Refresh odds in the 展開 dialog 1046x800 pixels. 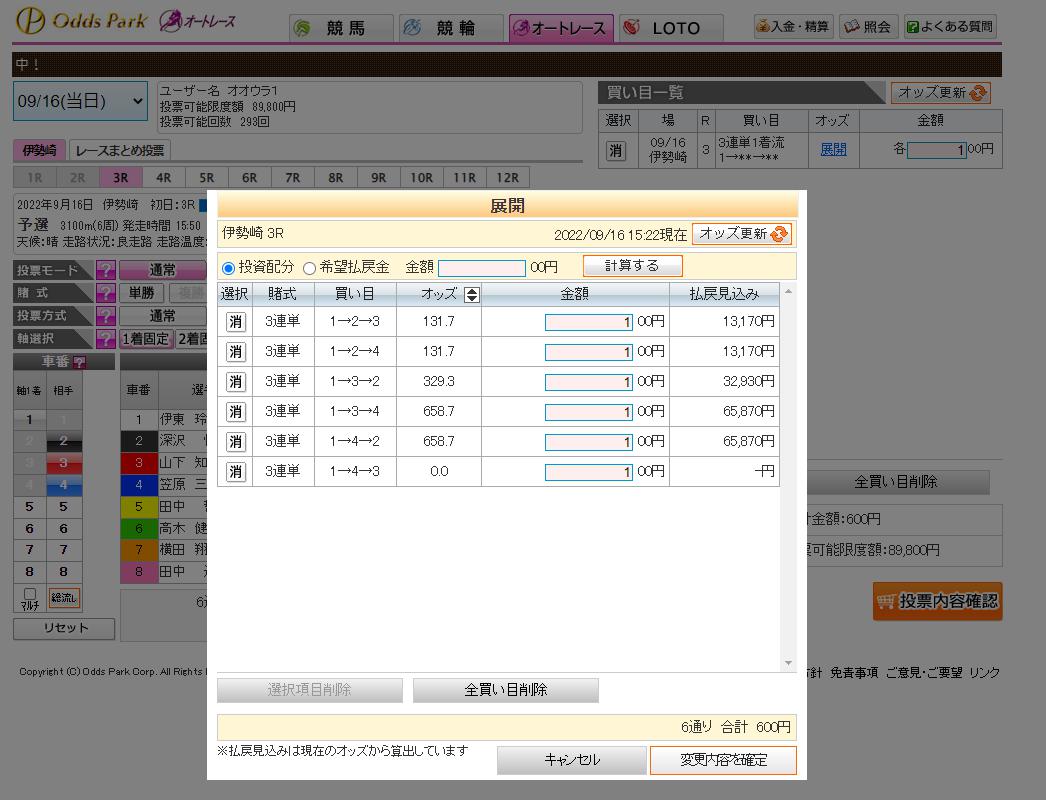coord(742,234)
